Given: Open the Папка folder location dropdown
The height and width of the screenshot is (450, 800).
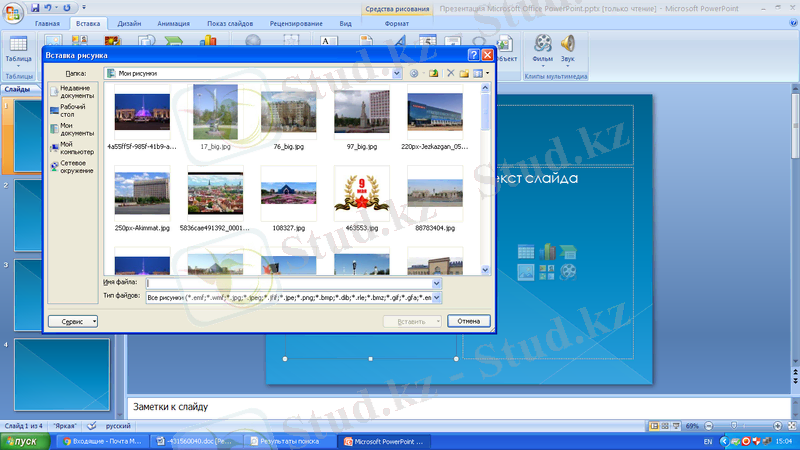Looking at the screenshot, I should [x=396, y=73].
